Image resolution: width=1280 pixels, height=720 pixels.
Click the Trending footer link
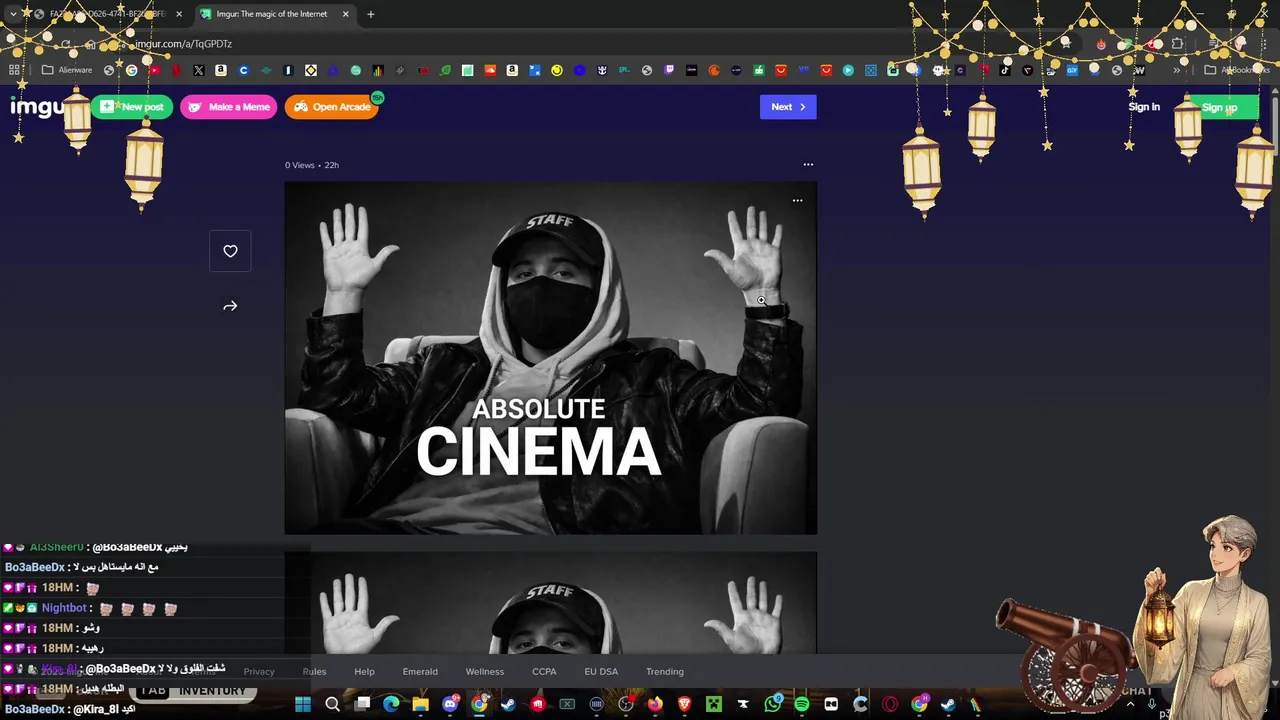click(x=665, y=672)
